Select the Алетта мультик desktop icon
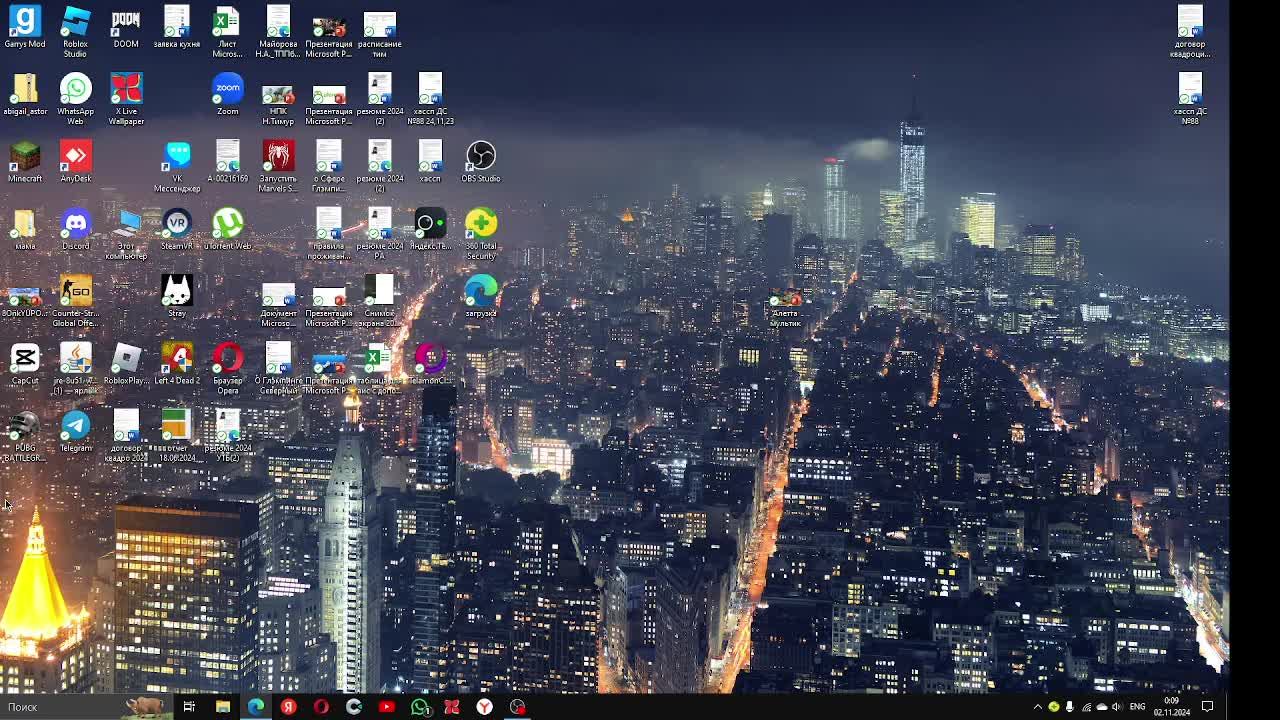This screenshot has height=720, width=1280. pyautogui.click(x=786, y=306)
